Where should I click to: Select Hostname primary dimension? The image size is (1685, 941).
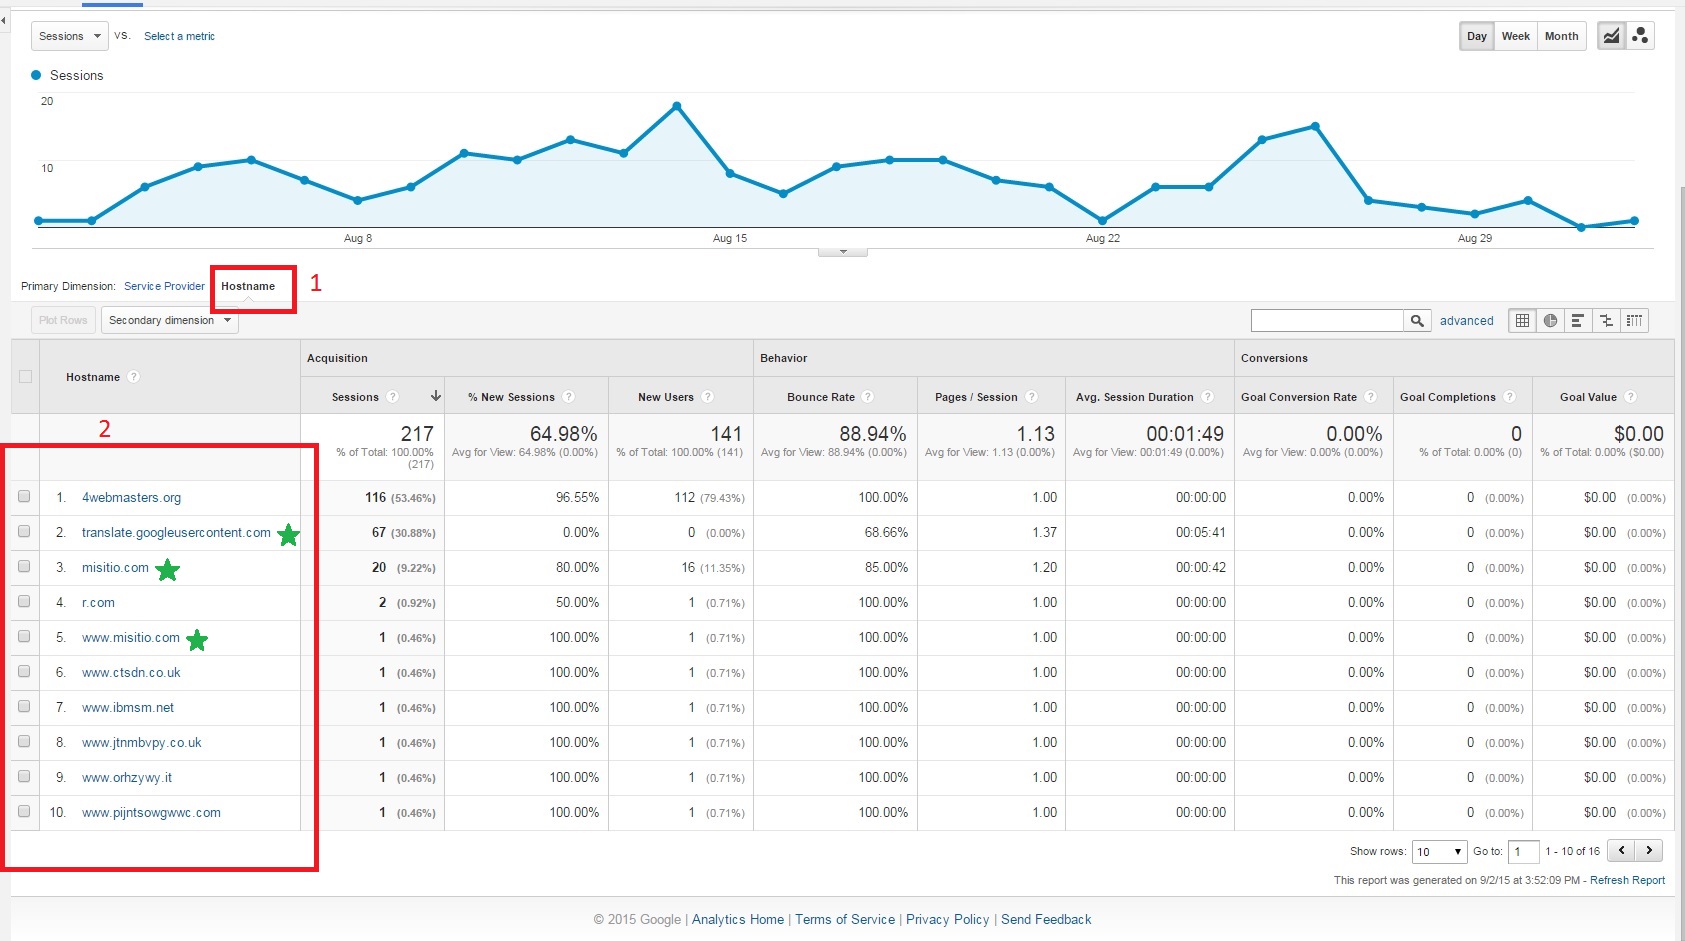(x=248, y=286)
